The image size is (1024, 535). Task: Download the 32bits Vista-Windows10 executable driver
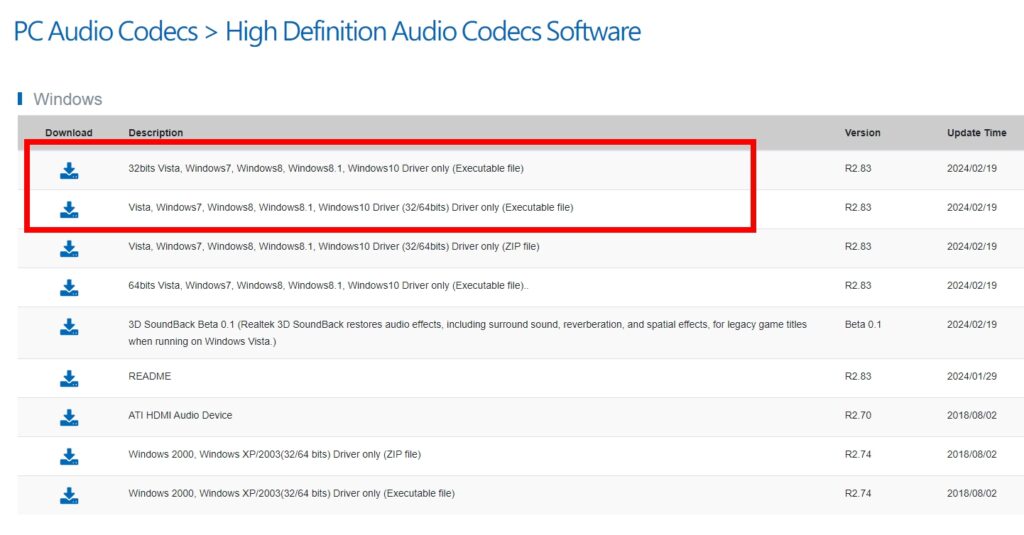pyautogui.click(x=69, y=171)
